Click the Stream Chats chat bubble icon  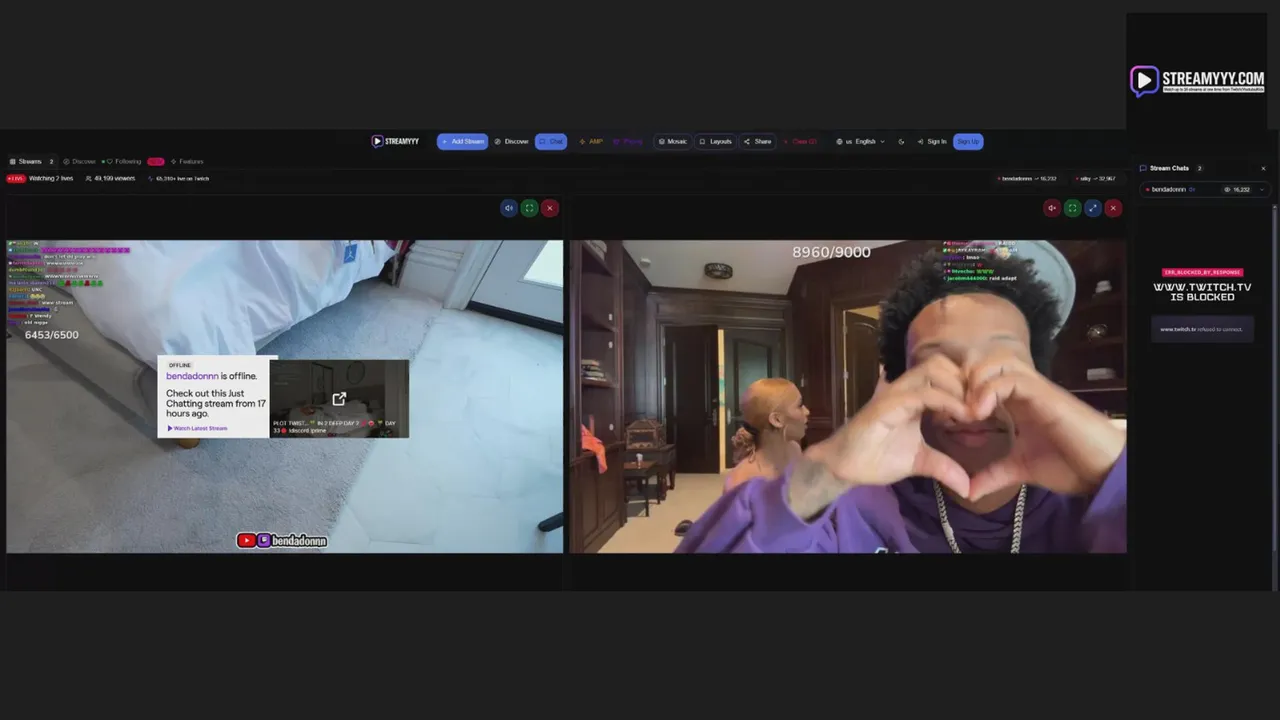click(x=1143, y=168)
